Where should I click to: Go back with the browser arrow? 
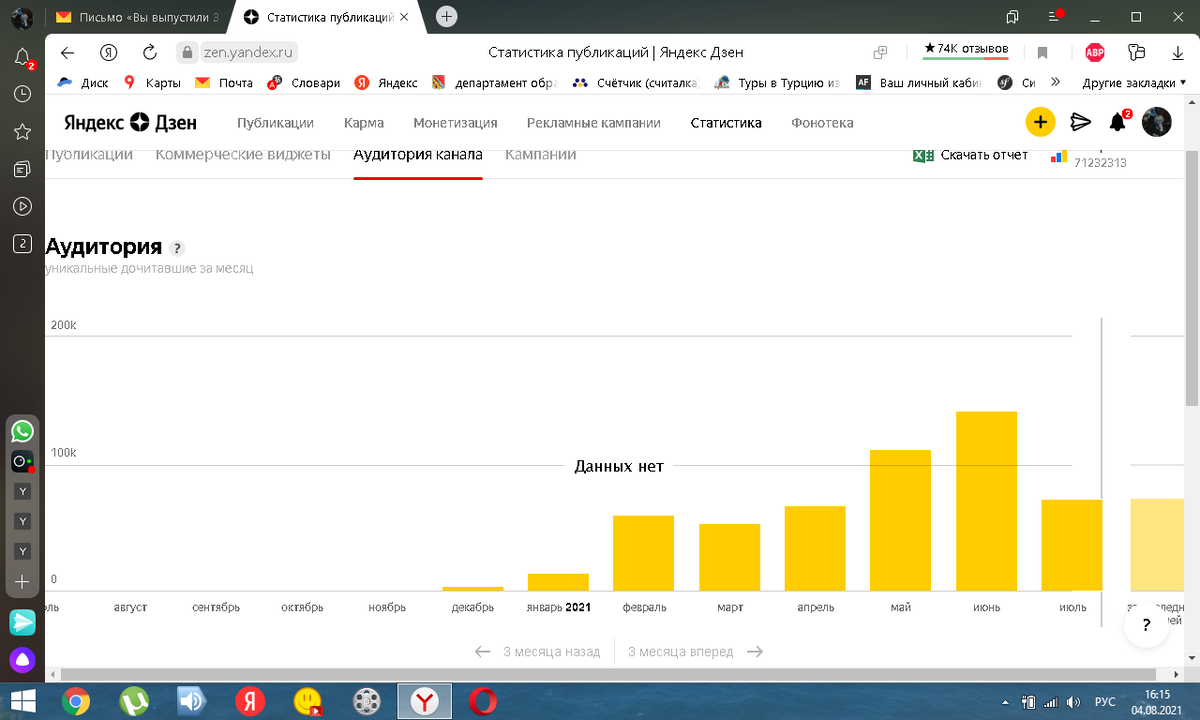point(67,52)
